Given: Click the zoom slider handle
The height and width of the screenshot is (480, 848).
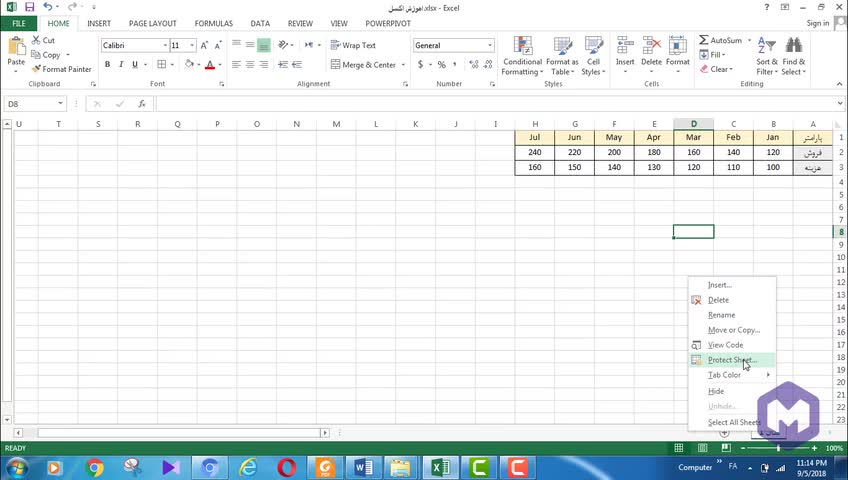Looking at the screenshot, I should pyautogui.click(x=778, y=448).
